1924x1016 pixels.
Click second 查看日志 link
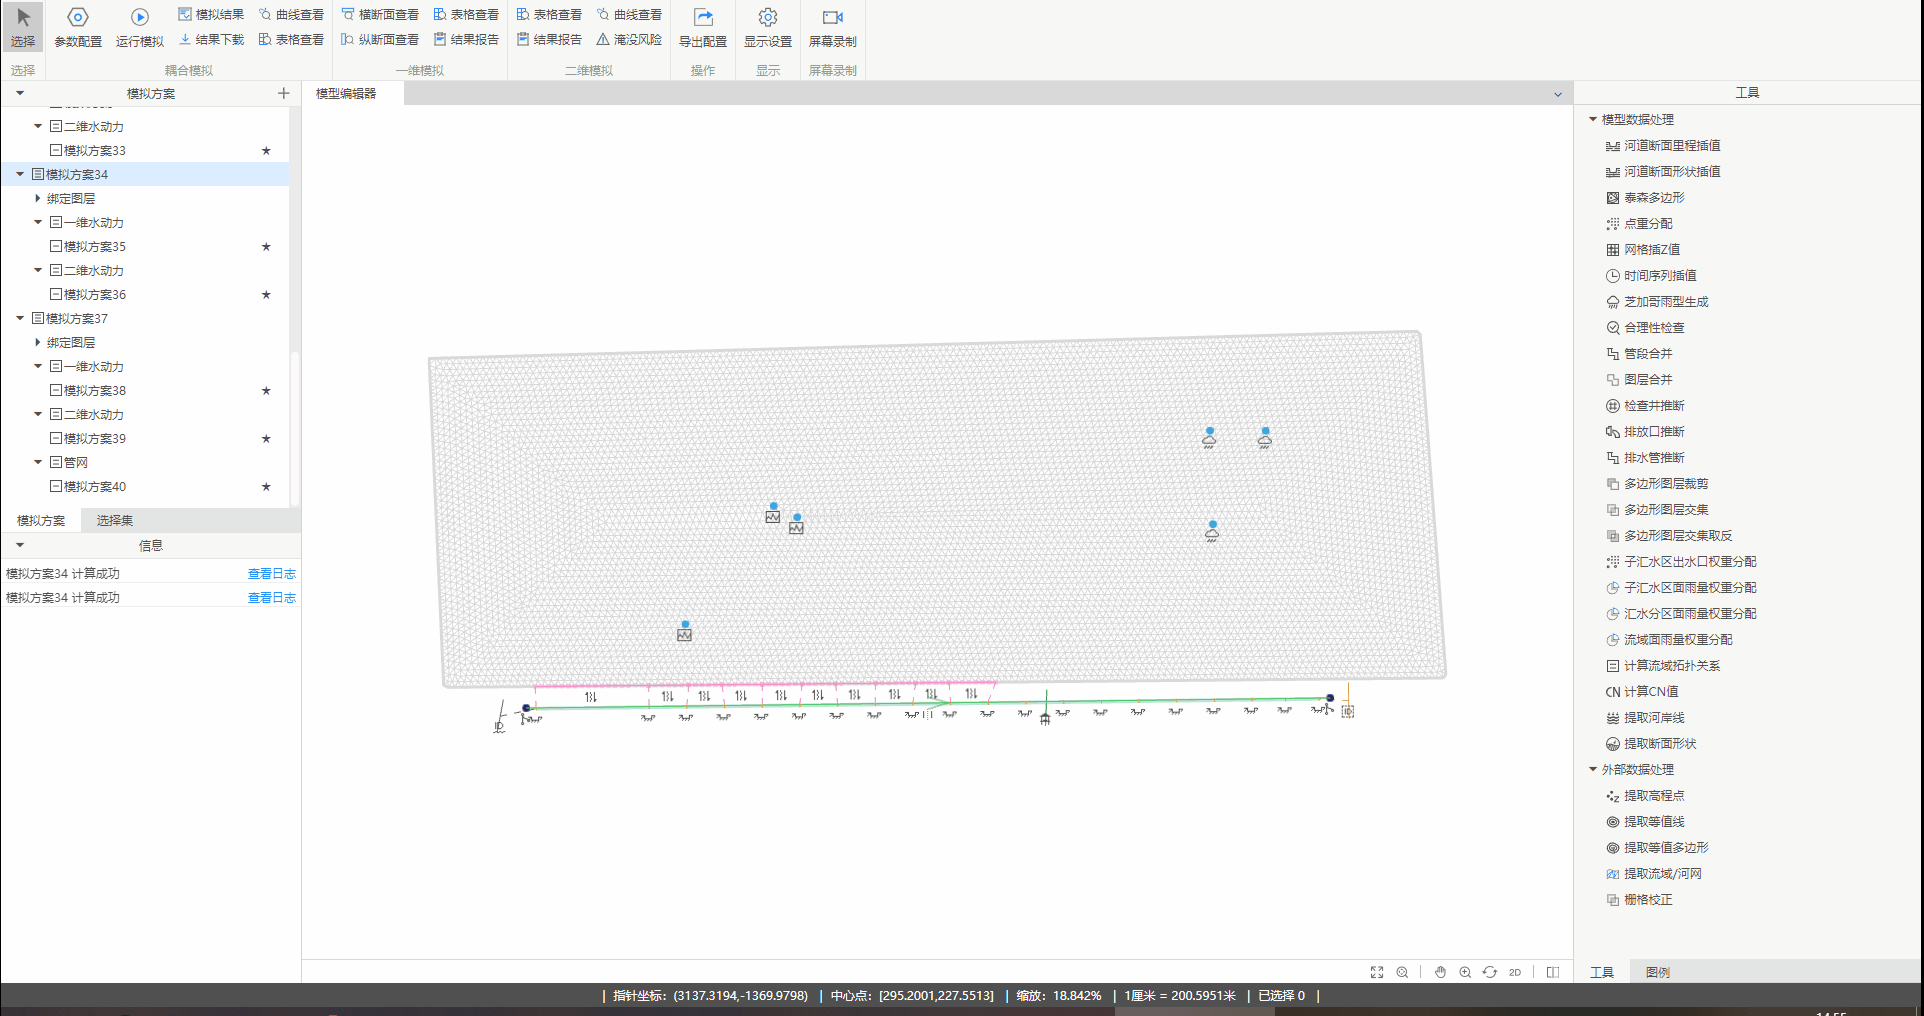(272, 597)
